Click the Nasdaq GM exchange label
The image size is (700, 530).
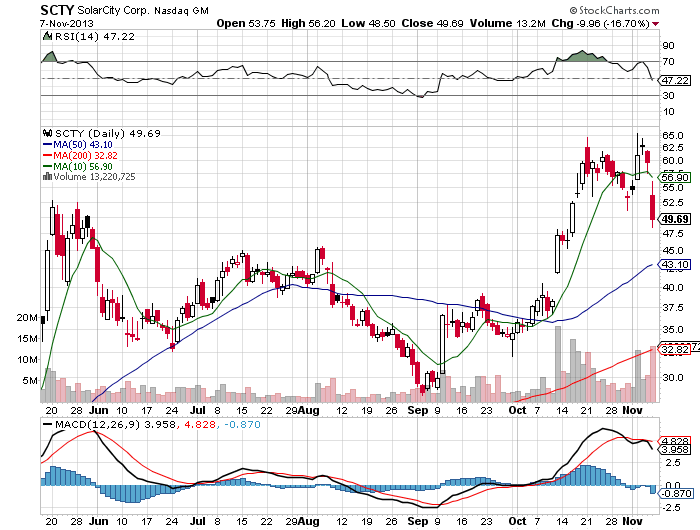point(181,10)
